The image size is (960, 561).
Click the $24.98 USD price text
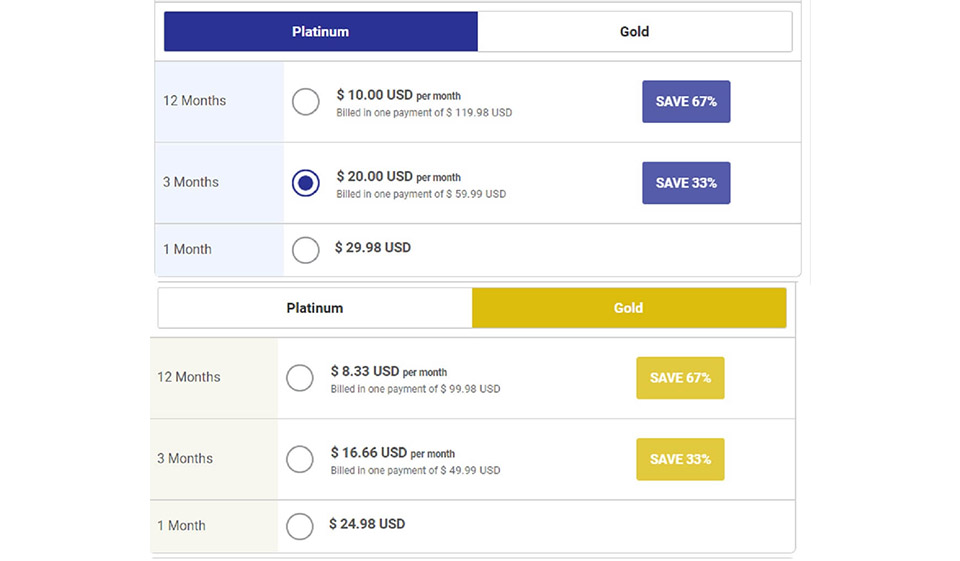[367, 524]
